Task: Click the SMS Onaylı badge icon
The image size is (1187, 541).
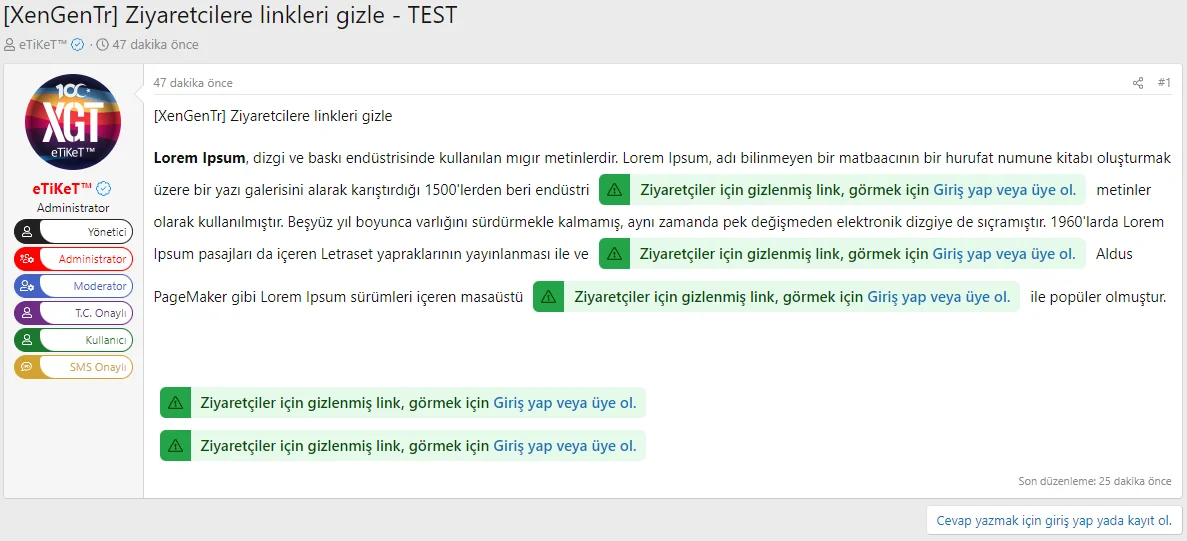Action: point(27,367)
